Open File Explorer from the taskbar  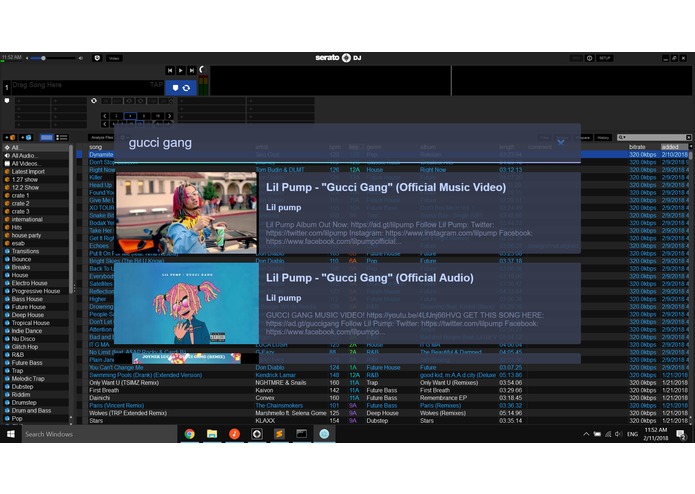[212, 434]
